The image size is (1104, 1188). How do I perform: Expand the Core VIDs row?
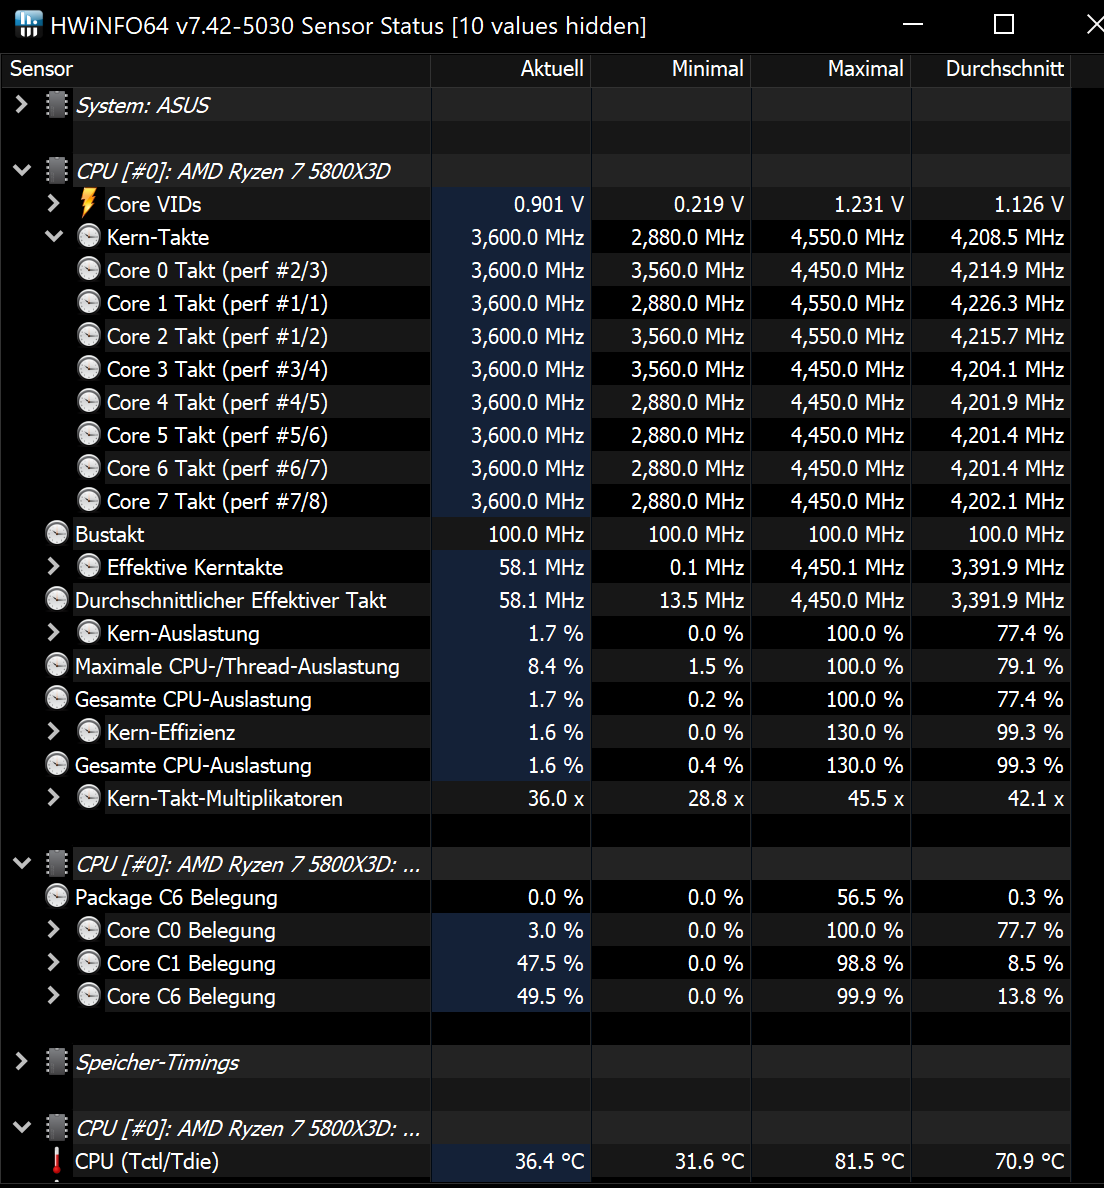point(53,203)
